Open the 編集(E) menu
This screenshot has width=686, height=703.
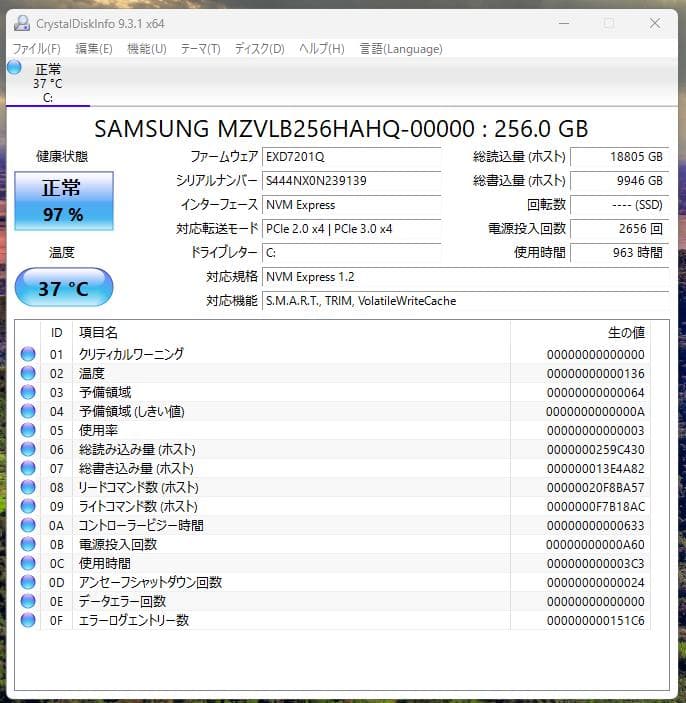94,48
